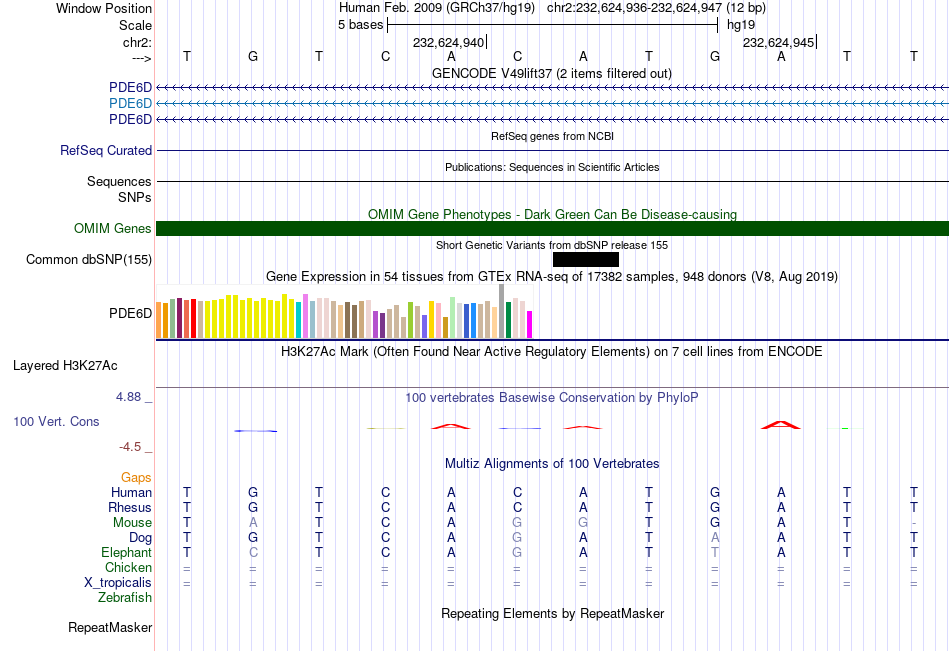The height and width of the screenshot is (651, 950).
Task: Select the Rhesus species row label
Action: pos(130,507)
